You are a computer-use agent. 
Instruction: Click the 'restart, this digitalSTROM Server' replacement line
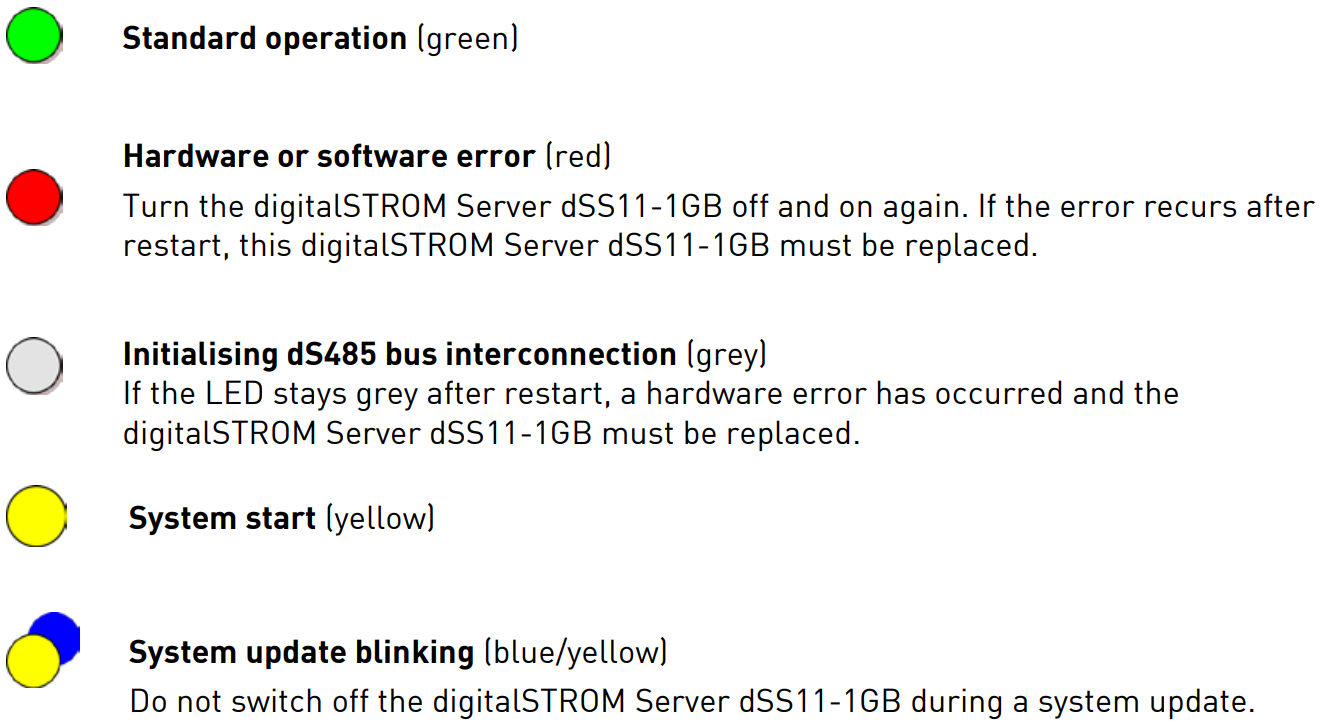pos(581,246)
